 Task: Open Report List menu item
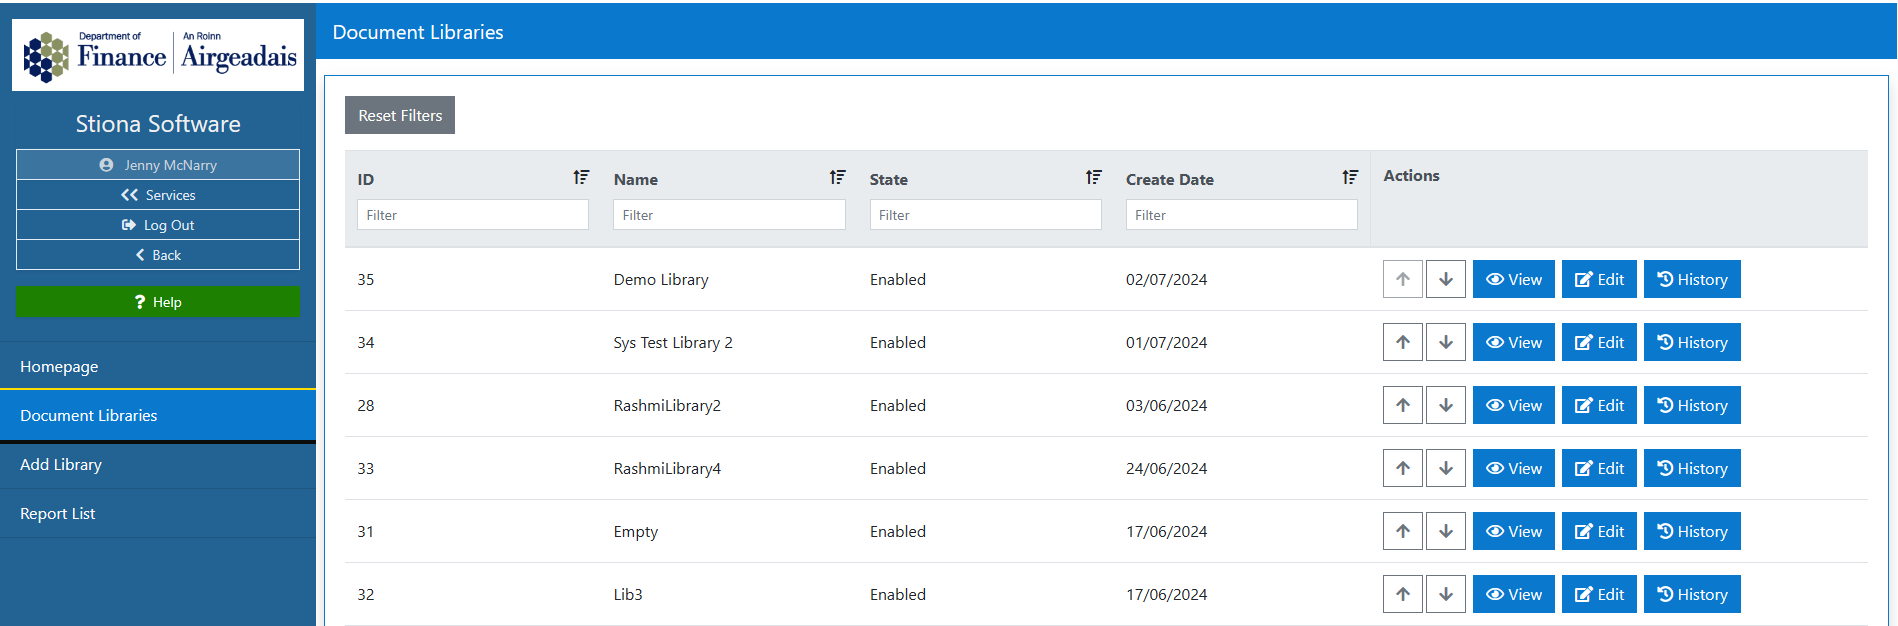(158, 513)
